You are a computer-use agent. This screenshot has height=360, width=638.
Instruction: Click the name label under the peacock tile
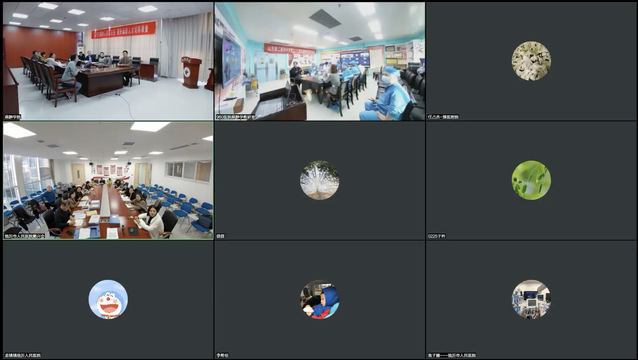(x=220, y=236)
